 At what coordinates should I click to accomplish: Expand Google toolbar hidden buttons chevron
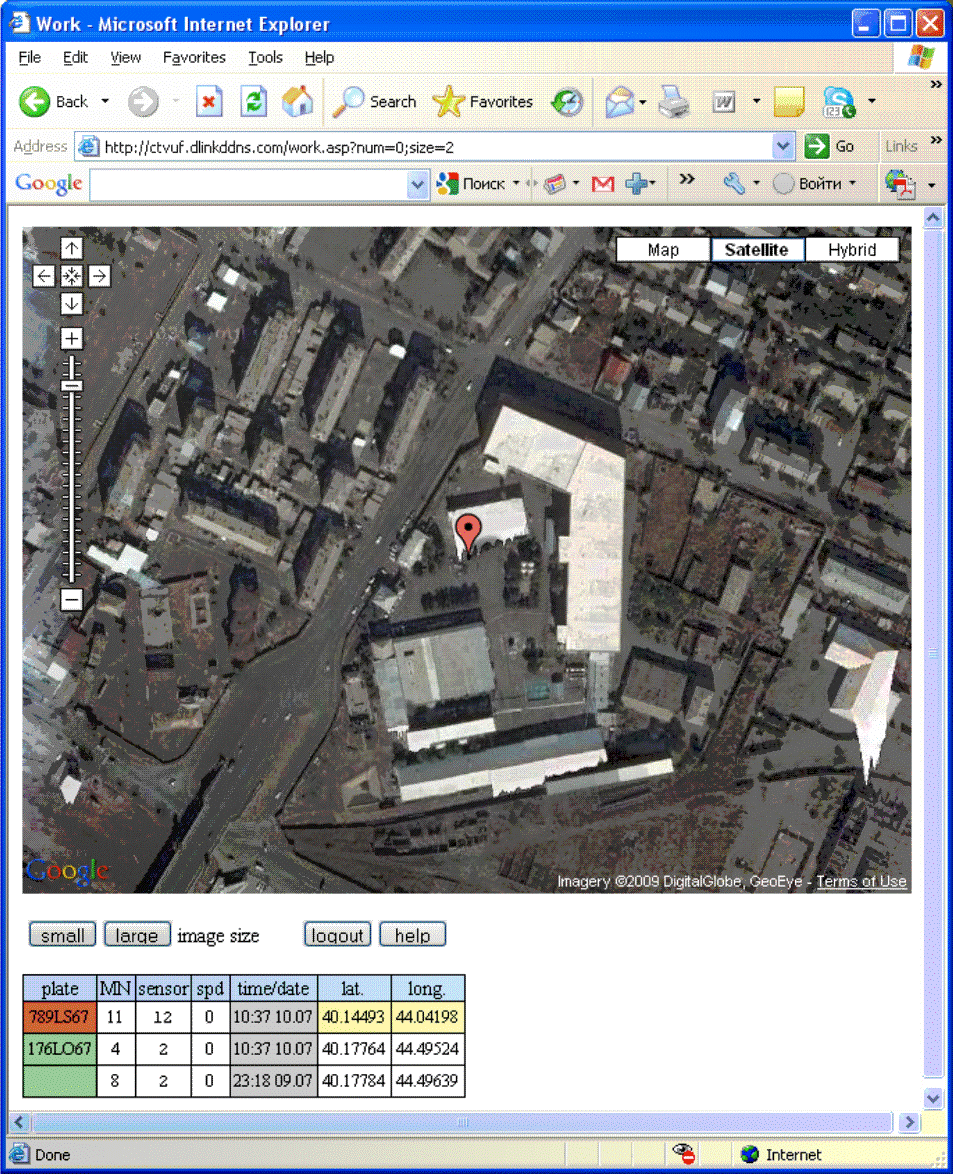pos(686,179)
